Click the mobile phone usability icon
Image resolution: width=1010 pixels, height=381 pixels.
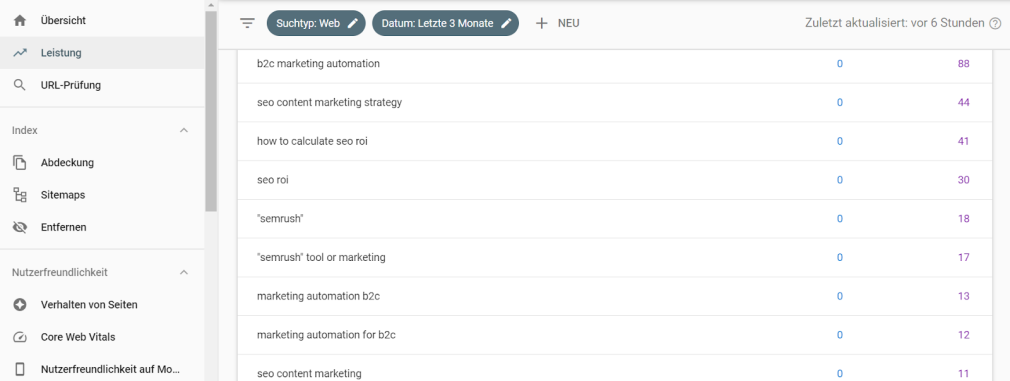20,369
